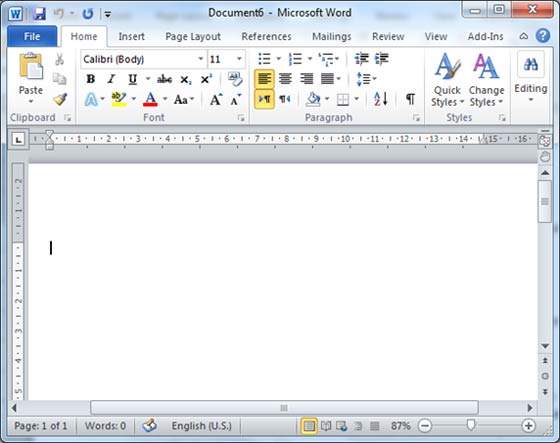
Task: Open font size 11 dropdown
Action: (239, 59)
